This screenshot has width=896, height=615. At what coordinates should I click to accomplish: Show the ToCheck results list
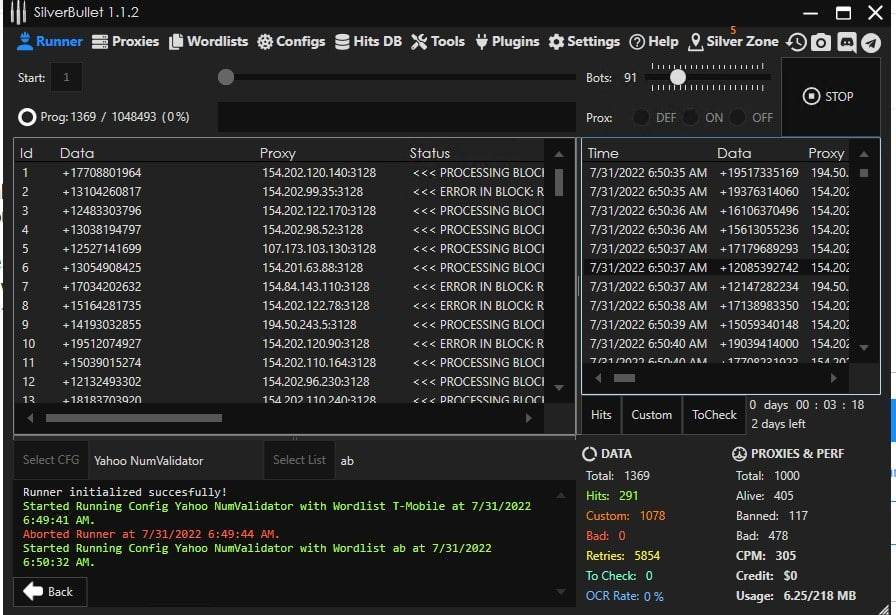(714, 415)
